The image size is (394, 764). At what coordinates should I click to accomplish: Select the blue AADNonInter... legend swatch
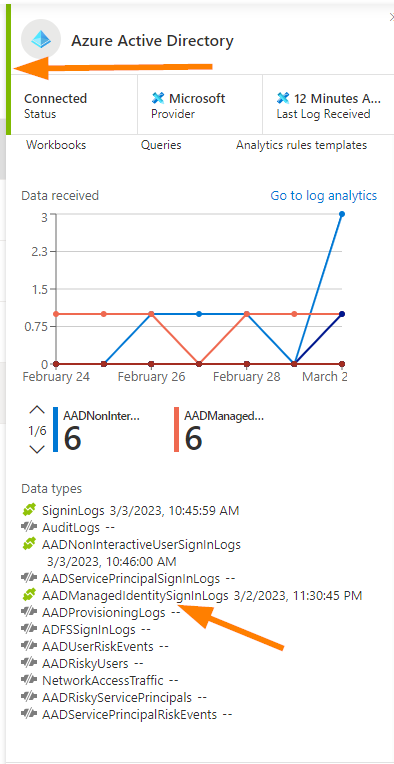click(x=56, y=429)
